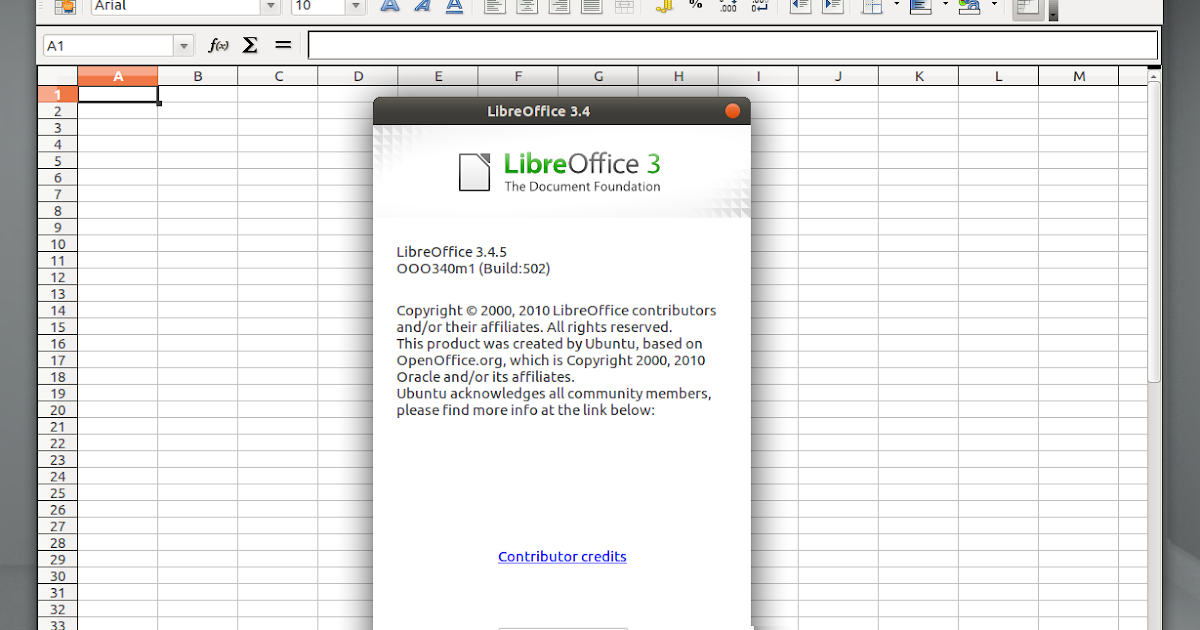The image size is (1200, 630).
Task: Format the cell as a percentage
Action: [x=696, y=8]
